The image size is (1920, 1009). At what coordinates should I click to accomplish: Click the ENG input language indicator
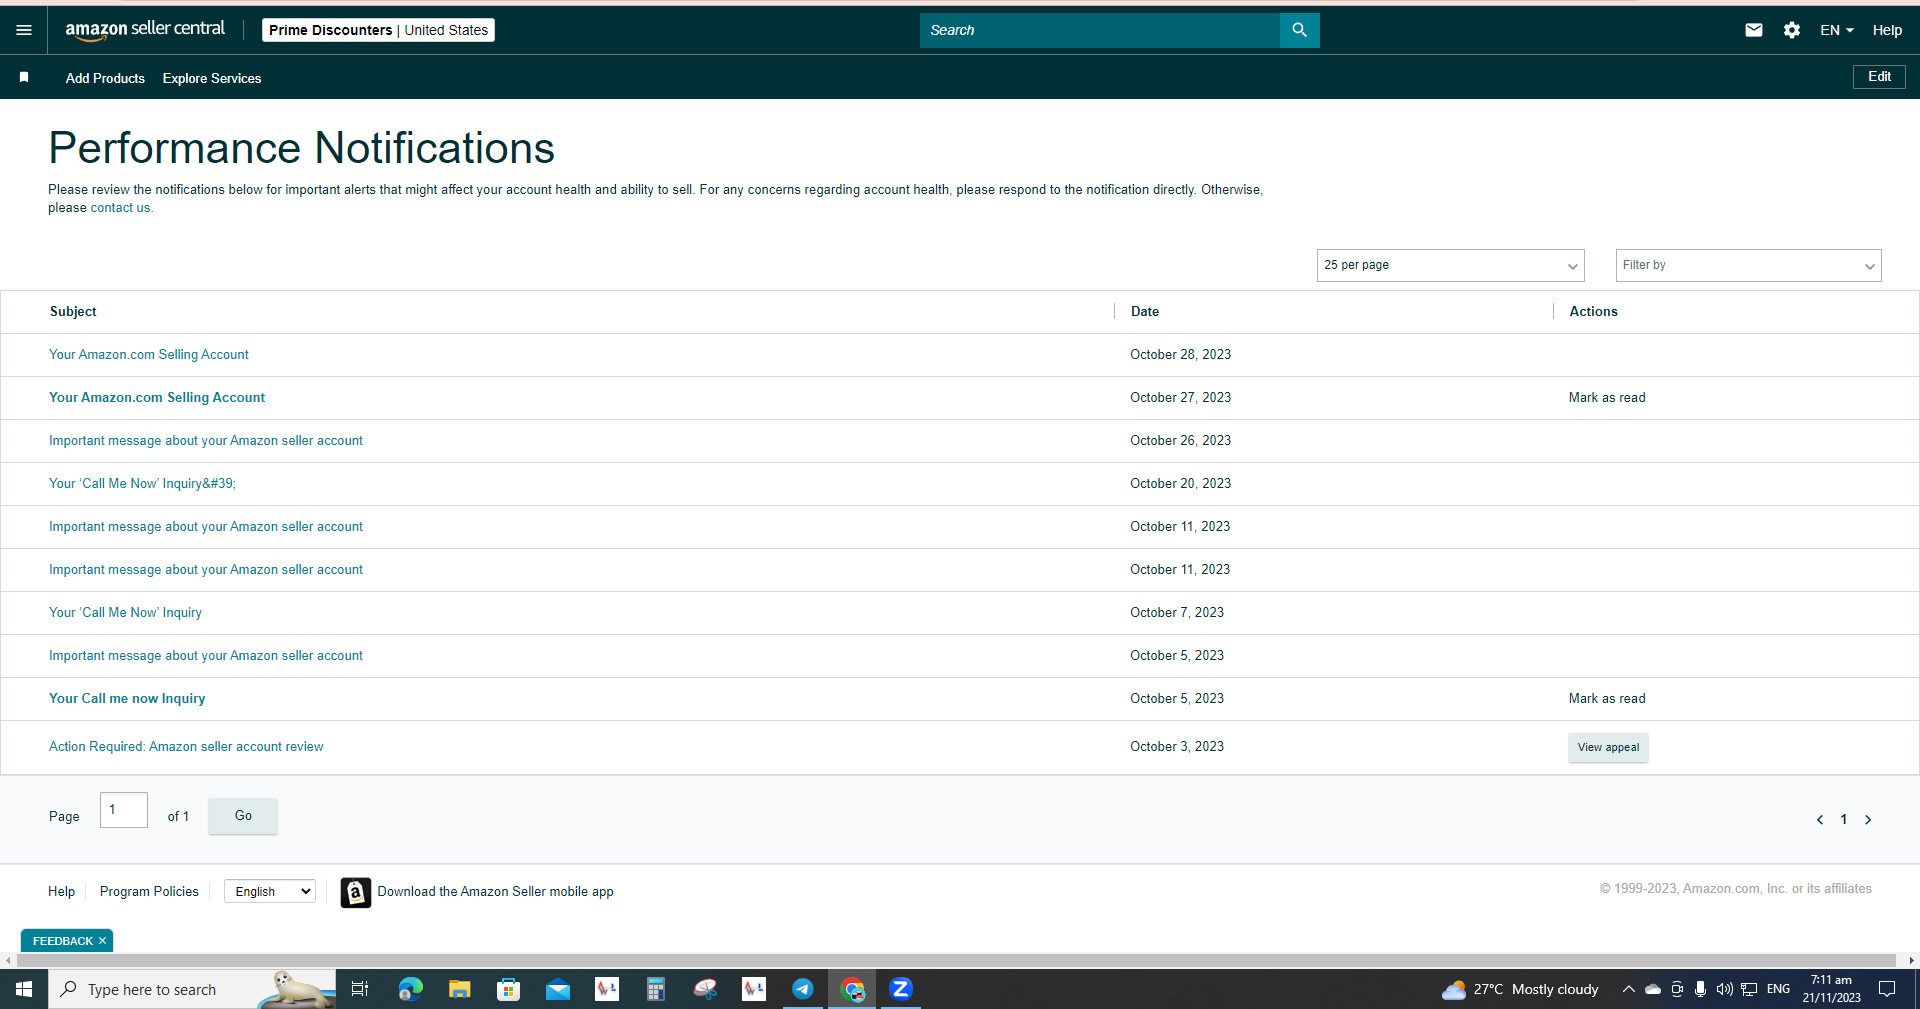(x=1778, y=989)
